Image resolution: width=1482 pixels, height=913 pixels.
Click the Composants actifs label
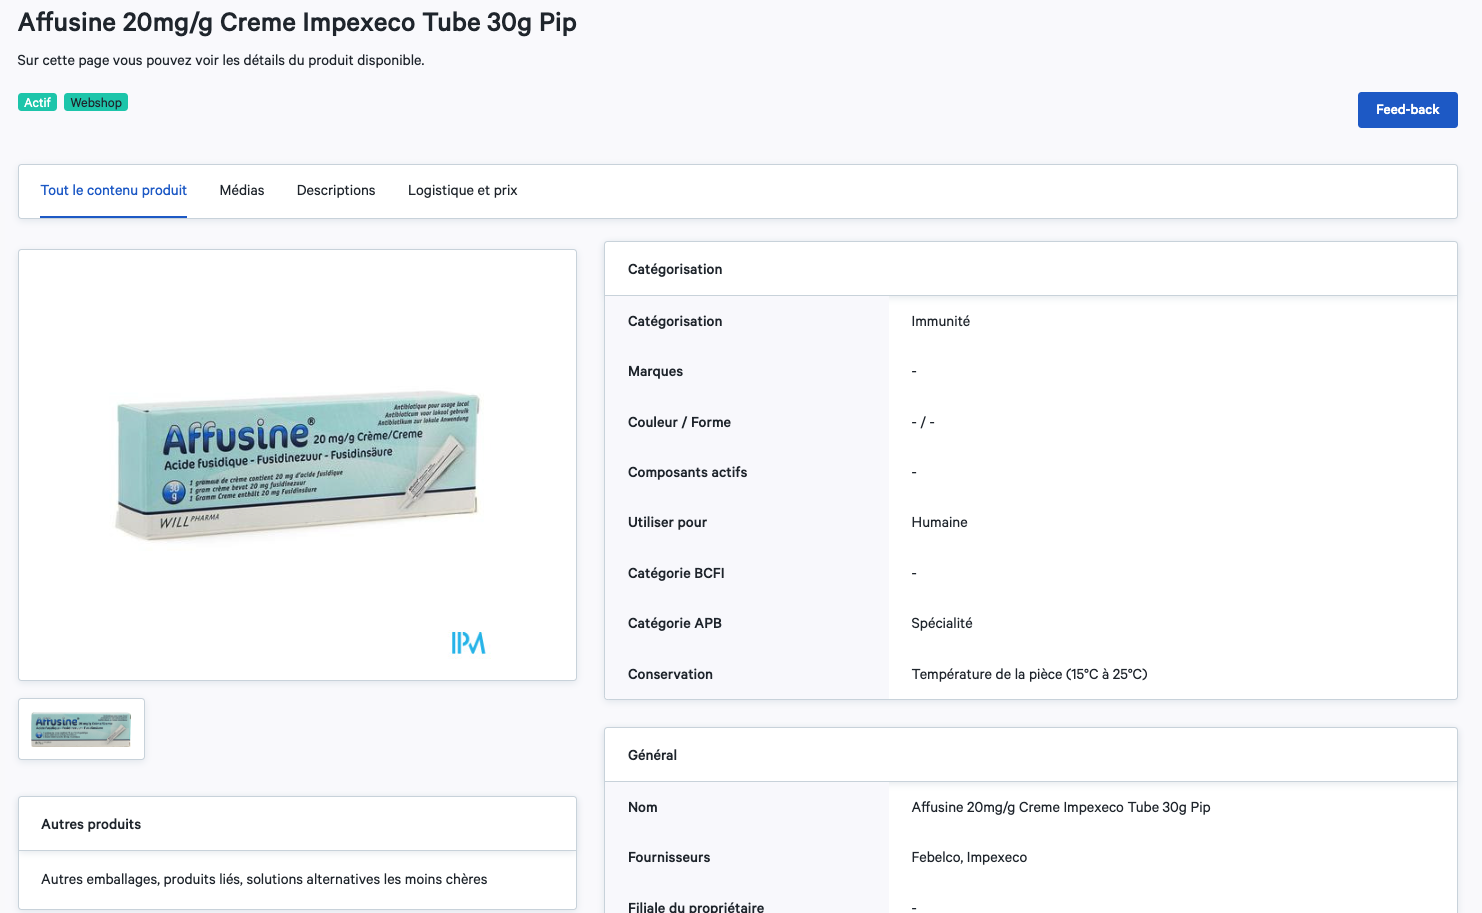point(688,472)
